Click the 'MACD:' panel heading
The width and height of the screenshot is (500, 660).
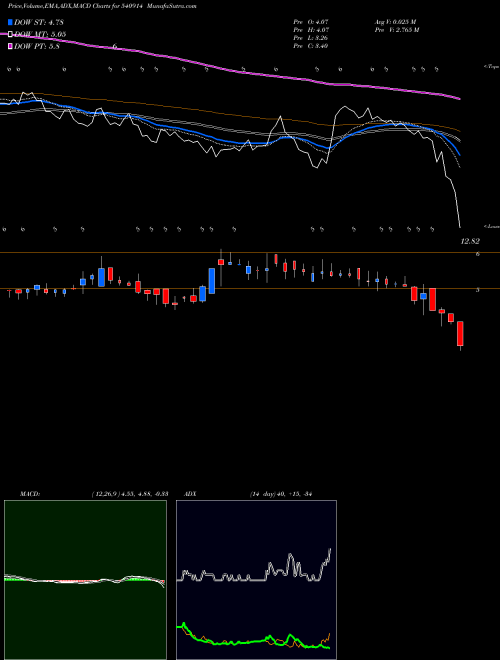click(x=30, y=494)
